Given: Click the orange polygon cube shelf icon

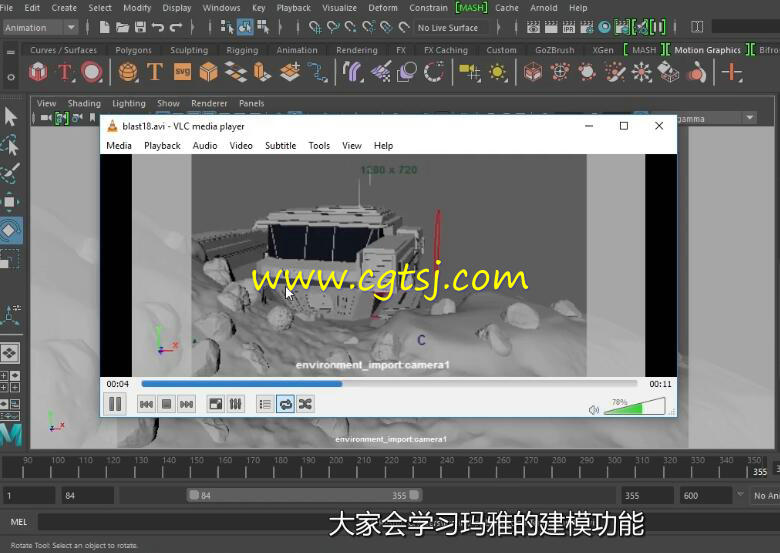Looking at the screenshot, I should 208,72.
